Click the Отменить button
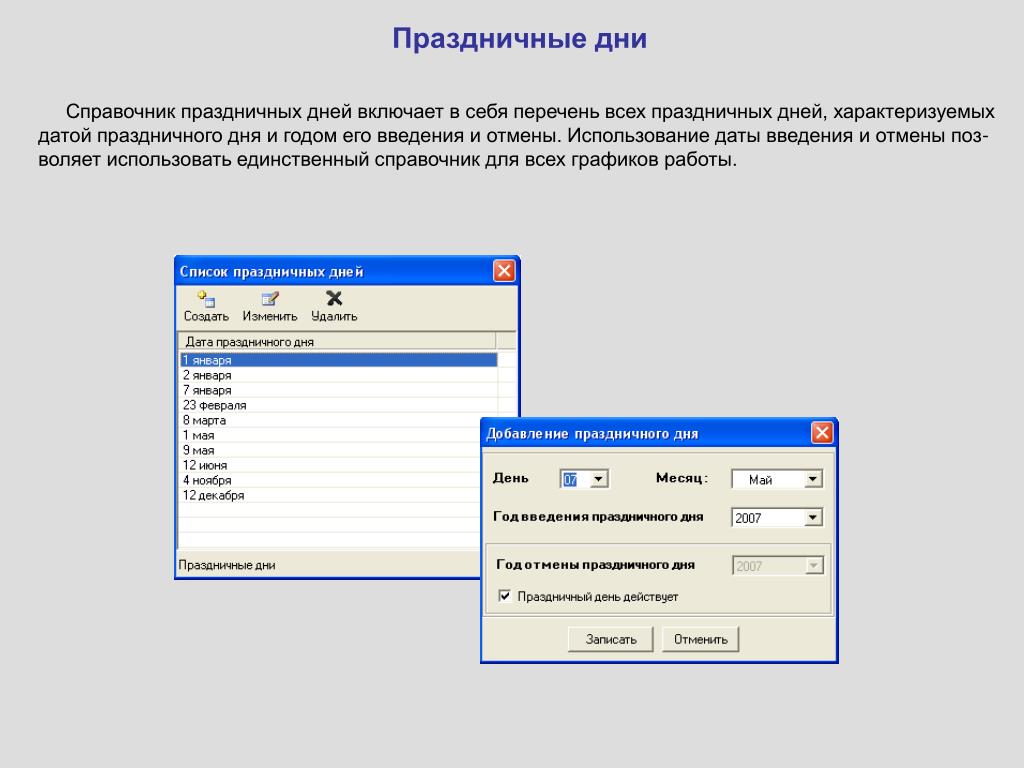 coord(700,639)
